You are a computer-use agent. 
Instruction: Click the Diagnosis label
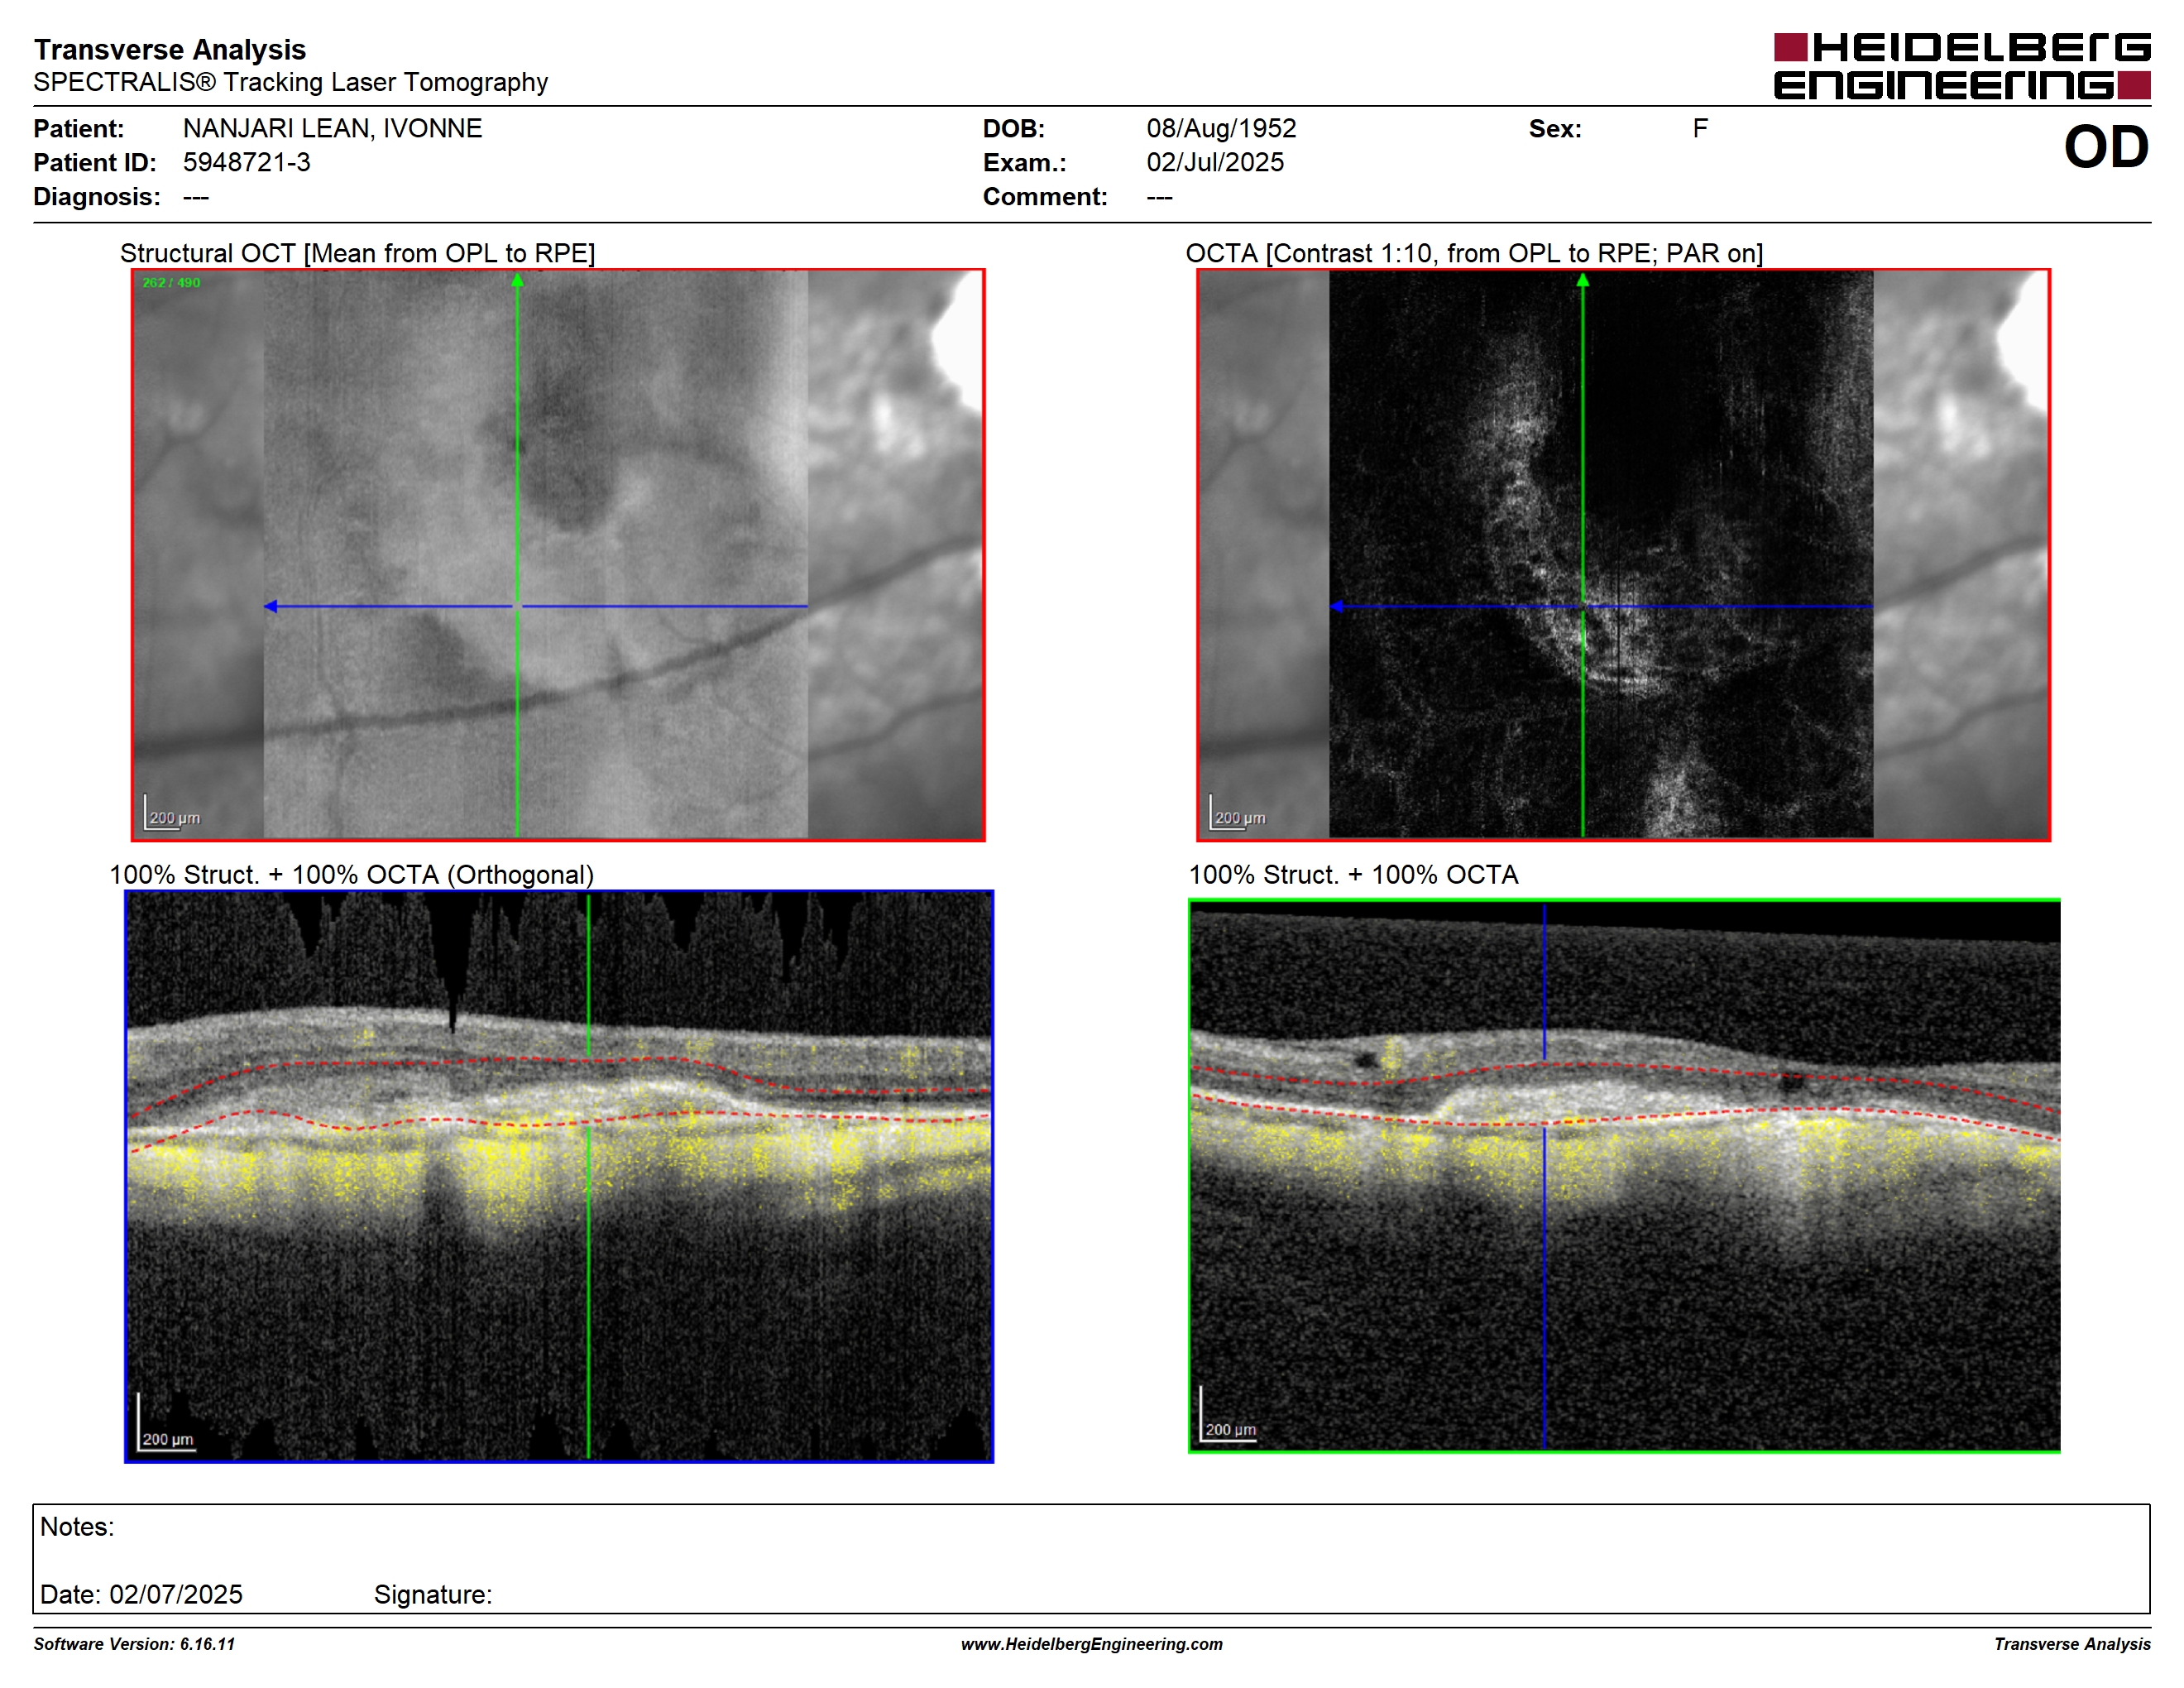pyautogui.click(x=96, y=196)
